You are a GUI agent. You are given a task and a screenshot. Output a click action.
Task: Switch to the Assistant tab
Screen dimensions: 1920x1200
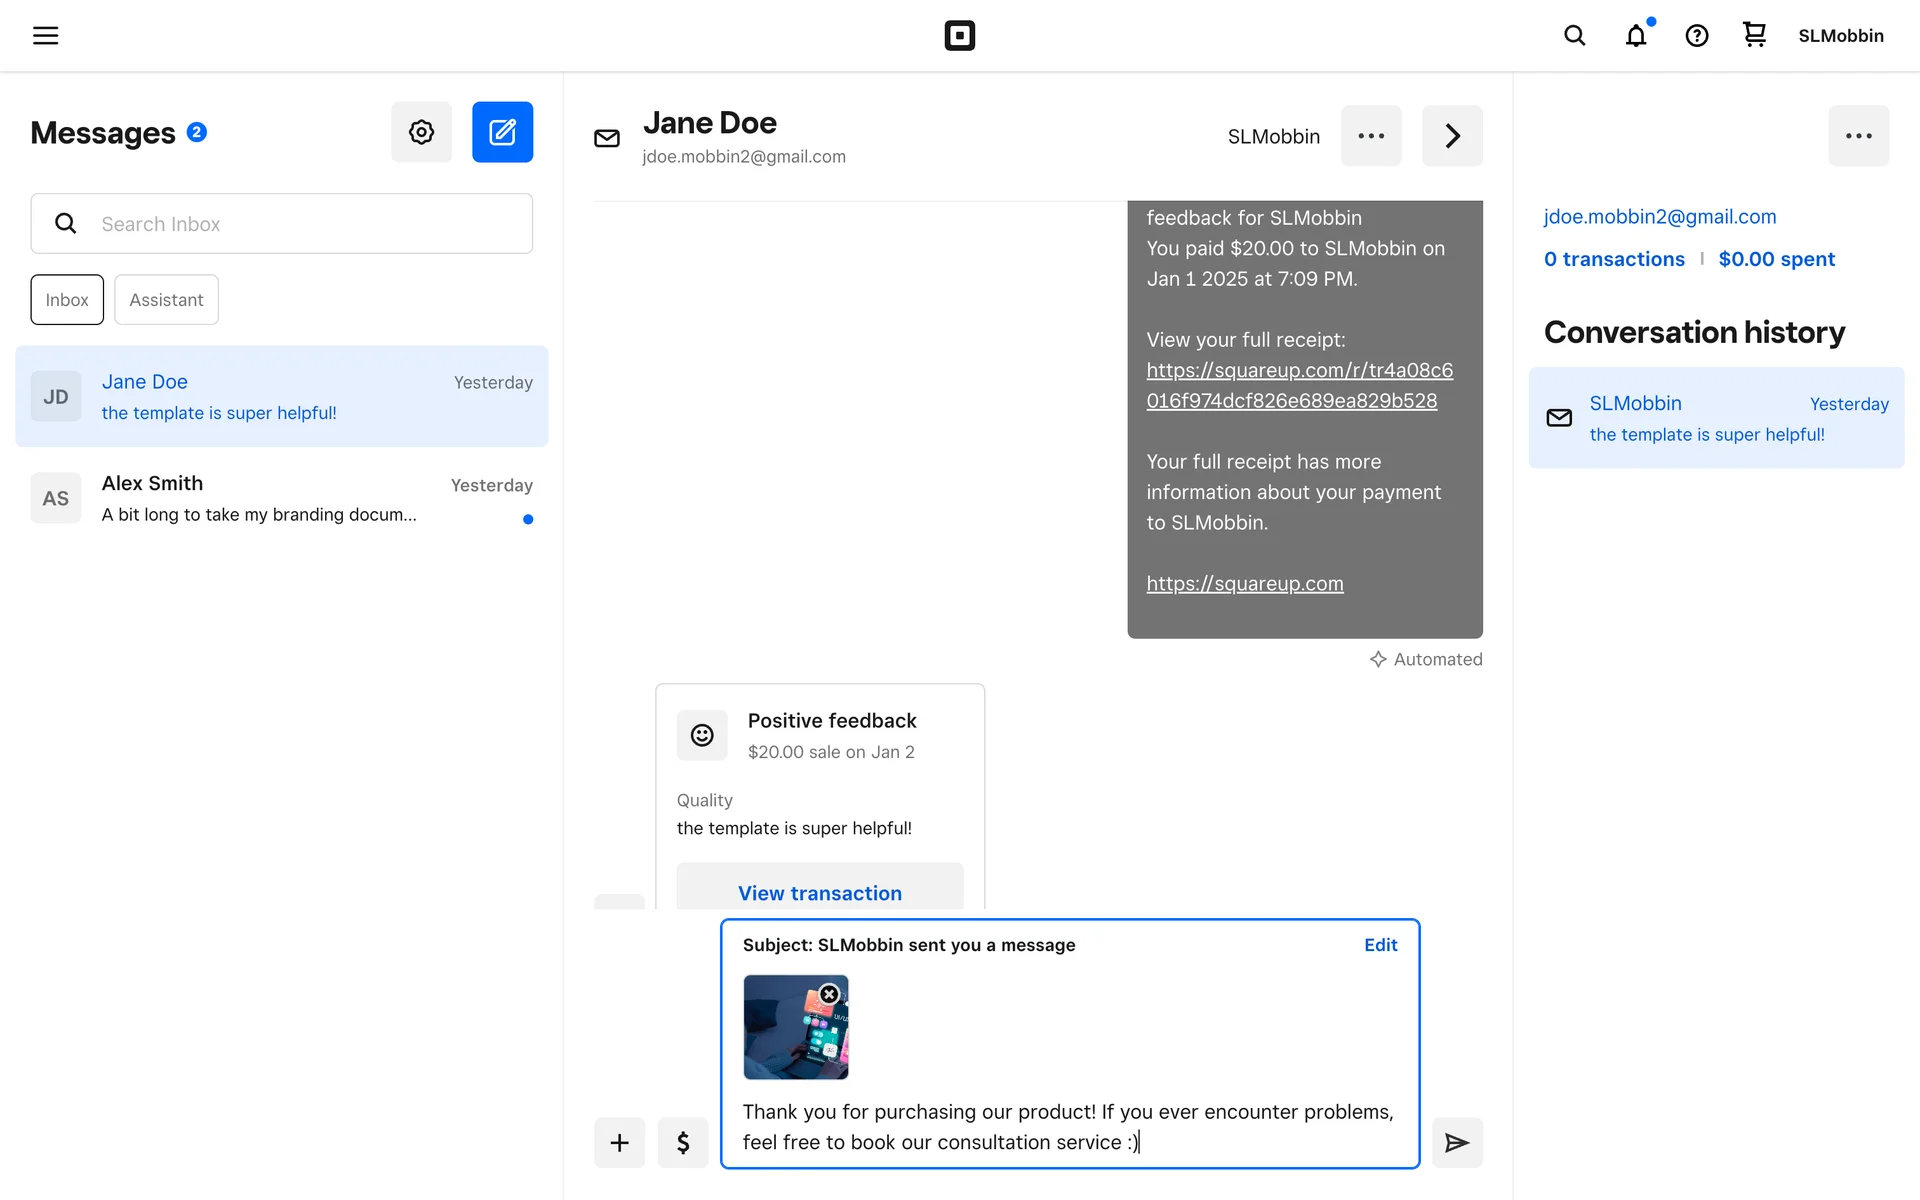[x=166, y=300]
